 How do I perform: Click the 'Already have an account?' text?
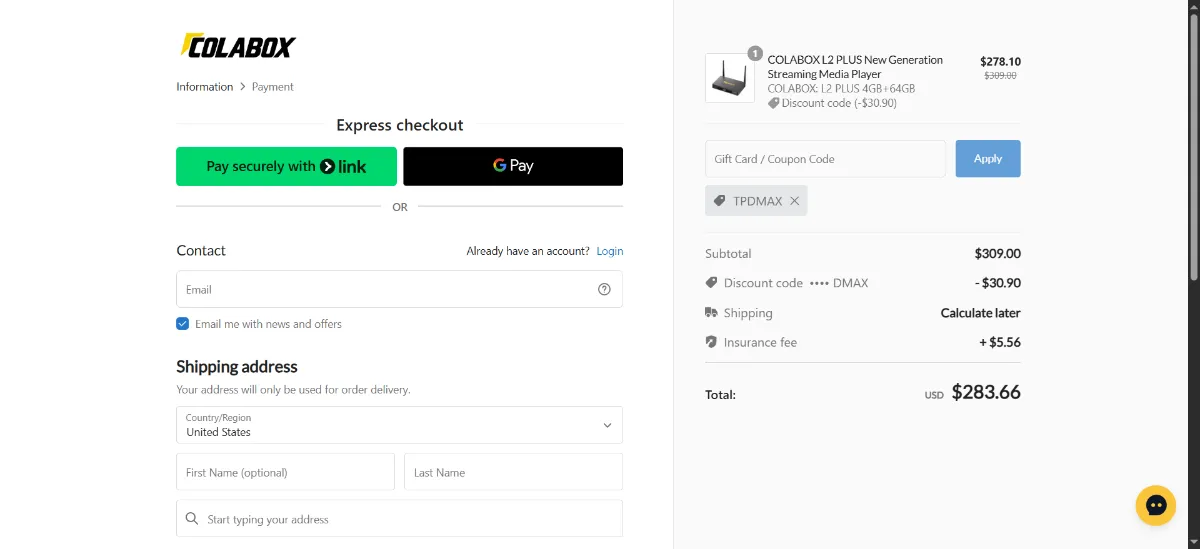[528, 251]
